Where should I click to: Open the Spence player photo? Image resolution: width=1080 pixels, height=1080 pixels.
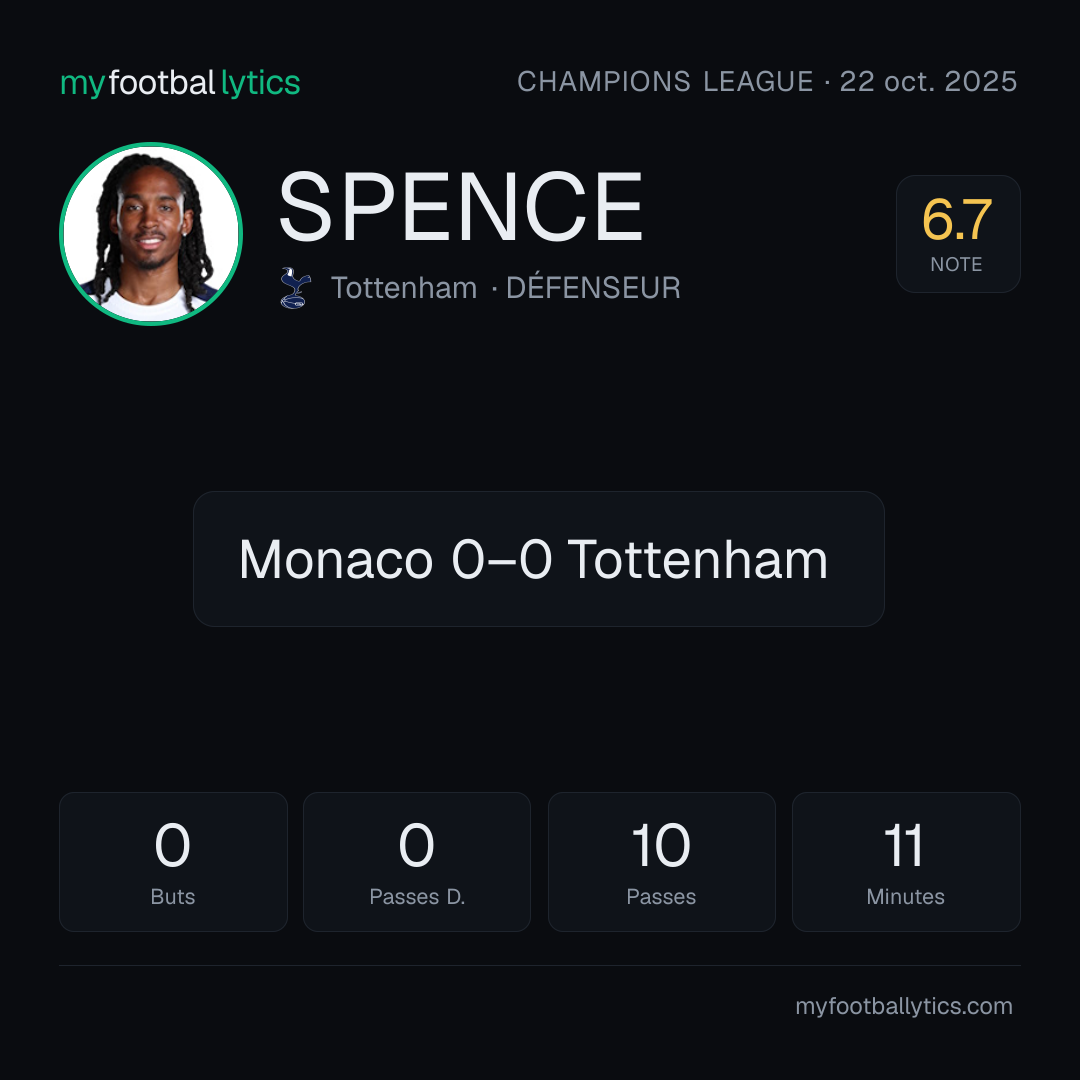click(151, 233)
